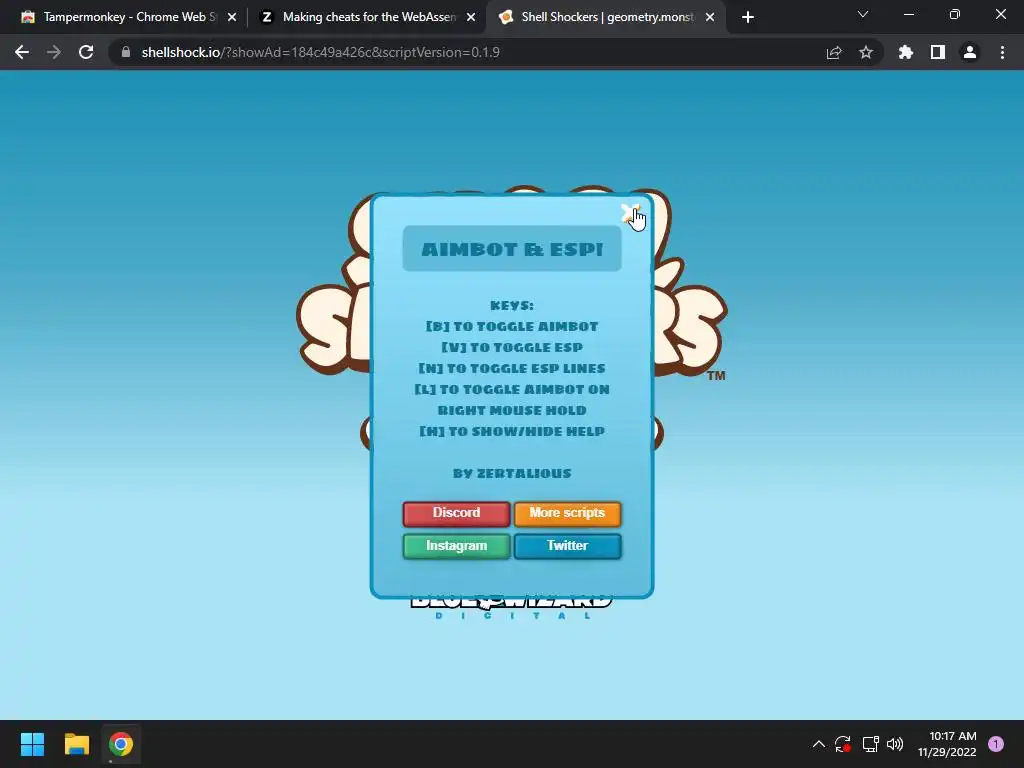Open the sync status tray icon
Viewport: 1024px width, 768px height.
point(842,744)
